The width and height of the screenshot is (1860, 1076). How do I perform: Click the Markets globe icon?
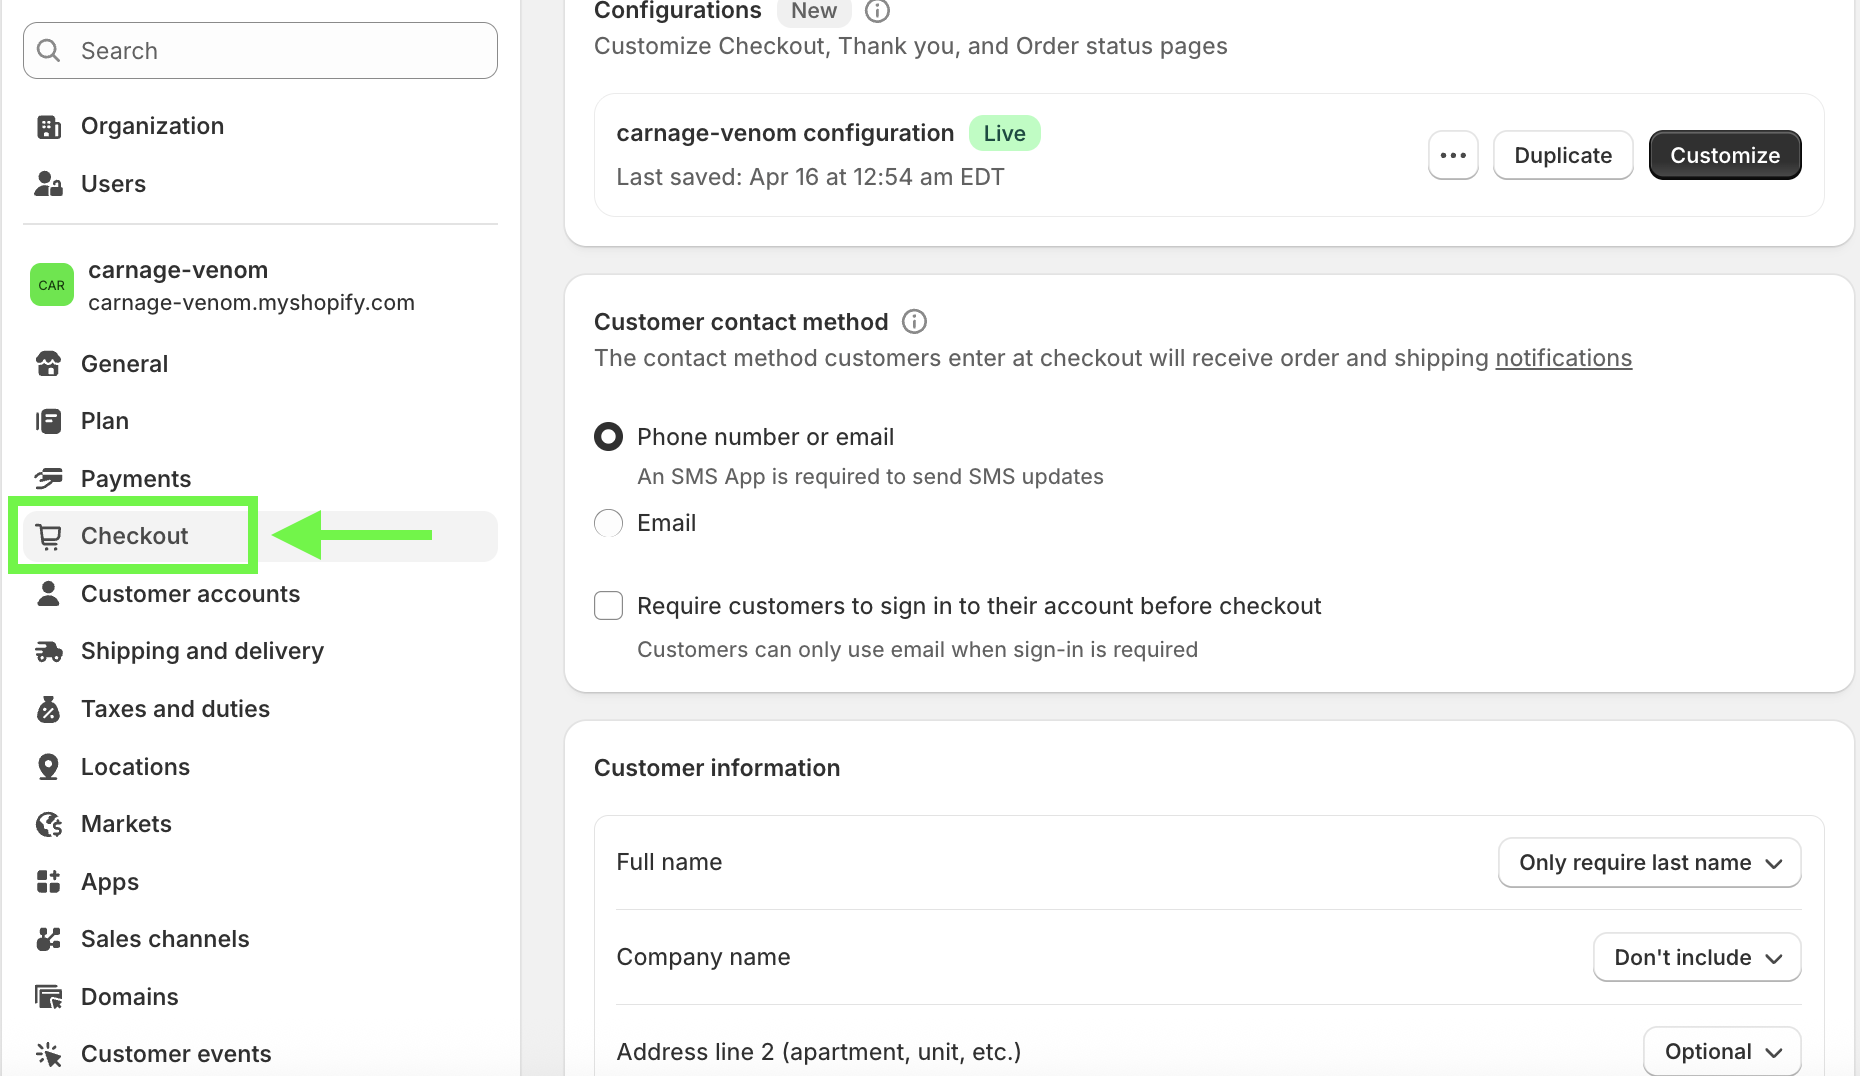coord(48,824)
